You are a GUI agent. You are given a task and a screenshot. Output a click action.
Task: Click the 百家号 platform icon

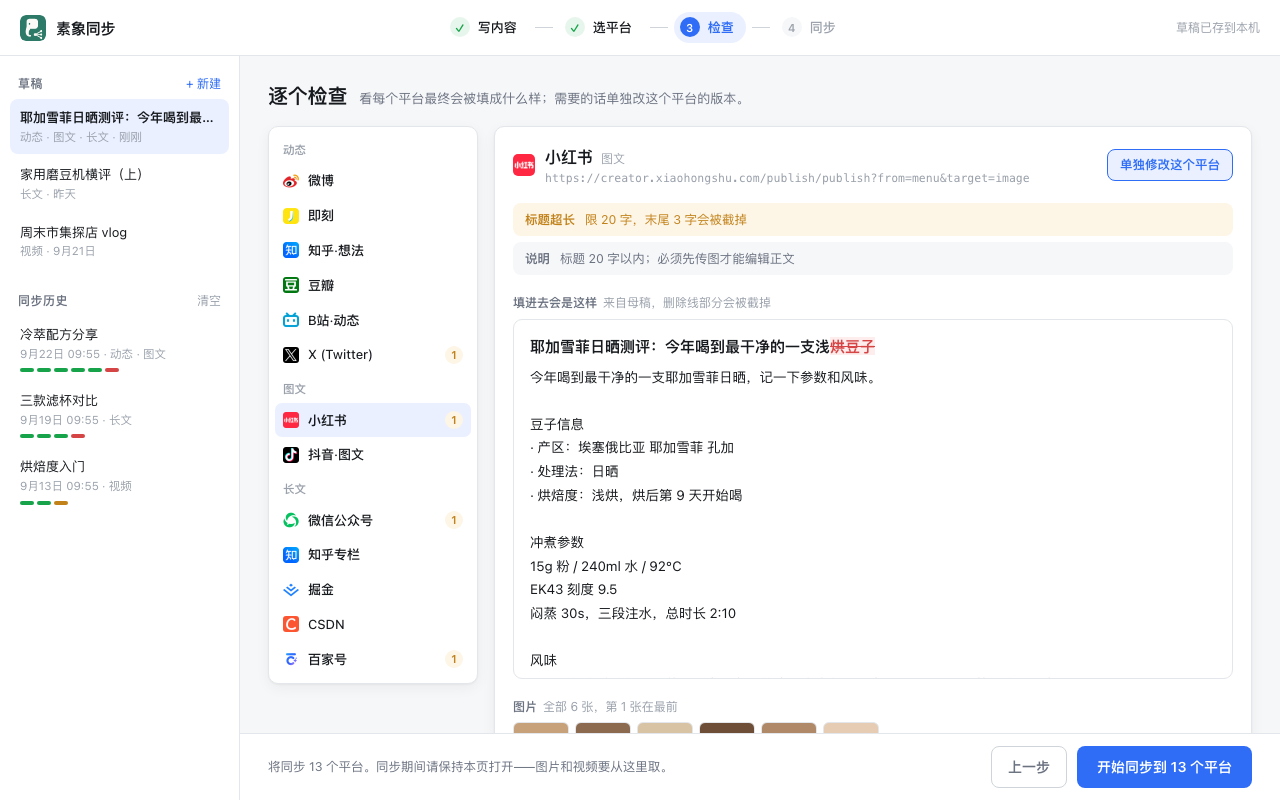click(x=291, y=659)
